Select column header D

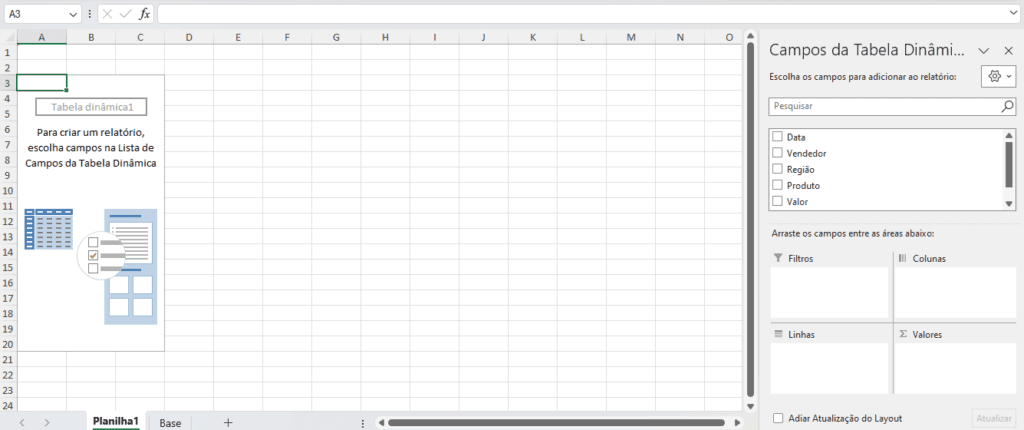189,38
